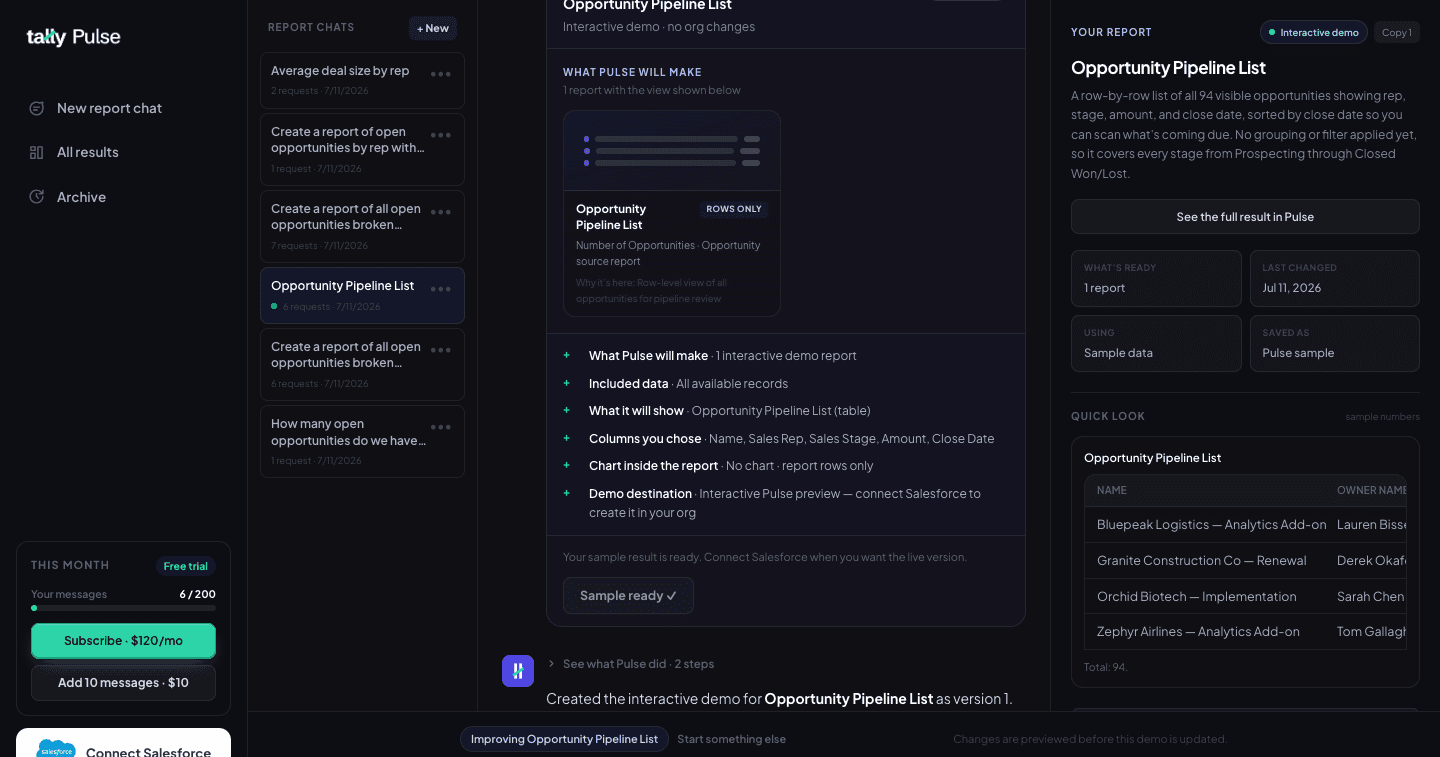Screen dimensions: 1440x757
Task: Expand See what Pulse did steps
Action: pyautogui.click(x=631, y=664)
